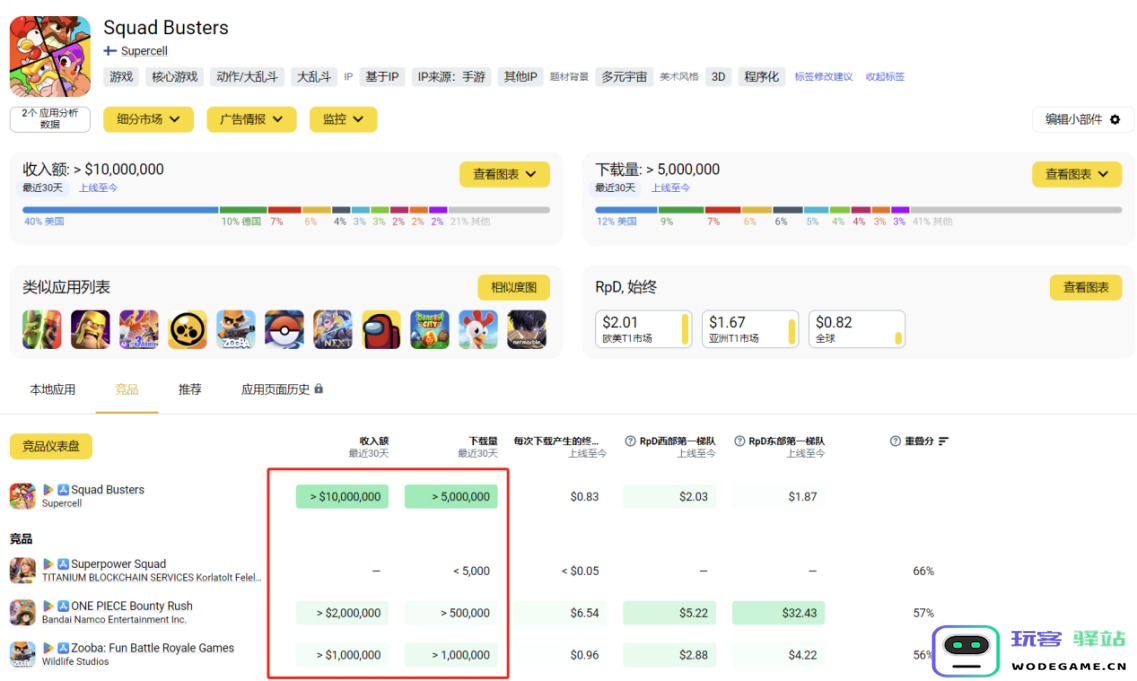The image size is (1137, 681).
Task: Click the > $10,000,000 revenue cell
Action: click(342, 497)
